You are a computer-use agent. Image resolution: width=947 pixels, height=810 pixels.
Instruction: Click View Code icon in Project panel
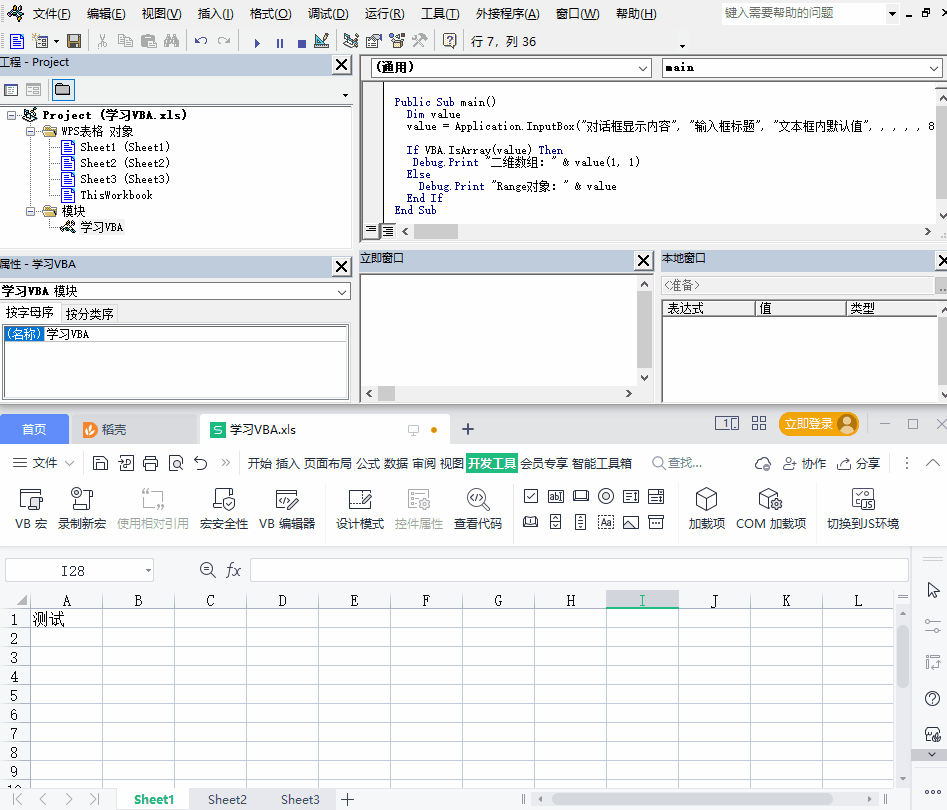[11, 90]
